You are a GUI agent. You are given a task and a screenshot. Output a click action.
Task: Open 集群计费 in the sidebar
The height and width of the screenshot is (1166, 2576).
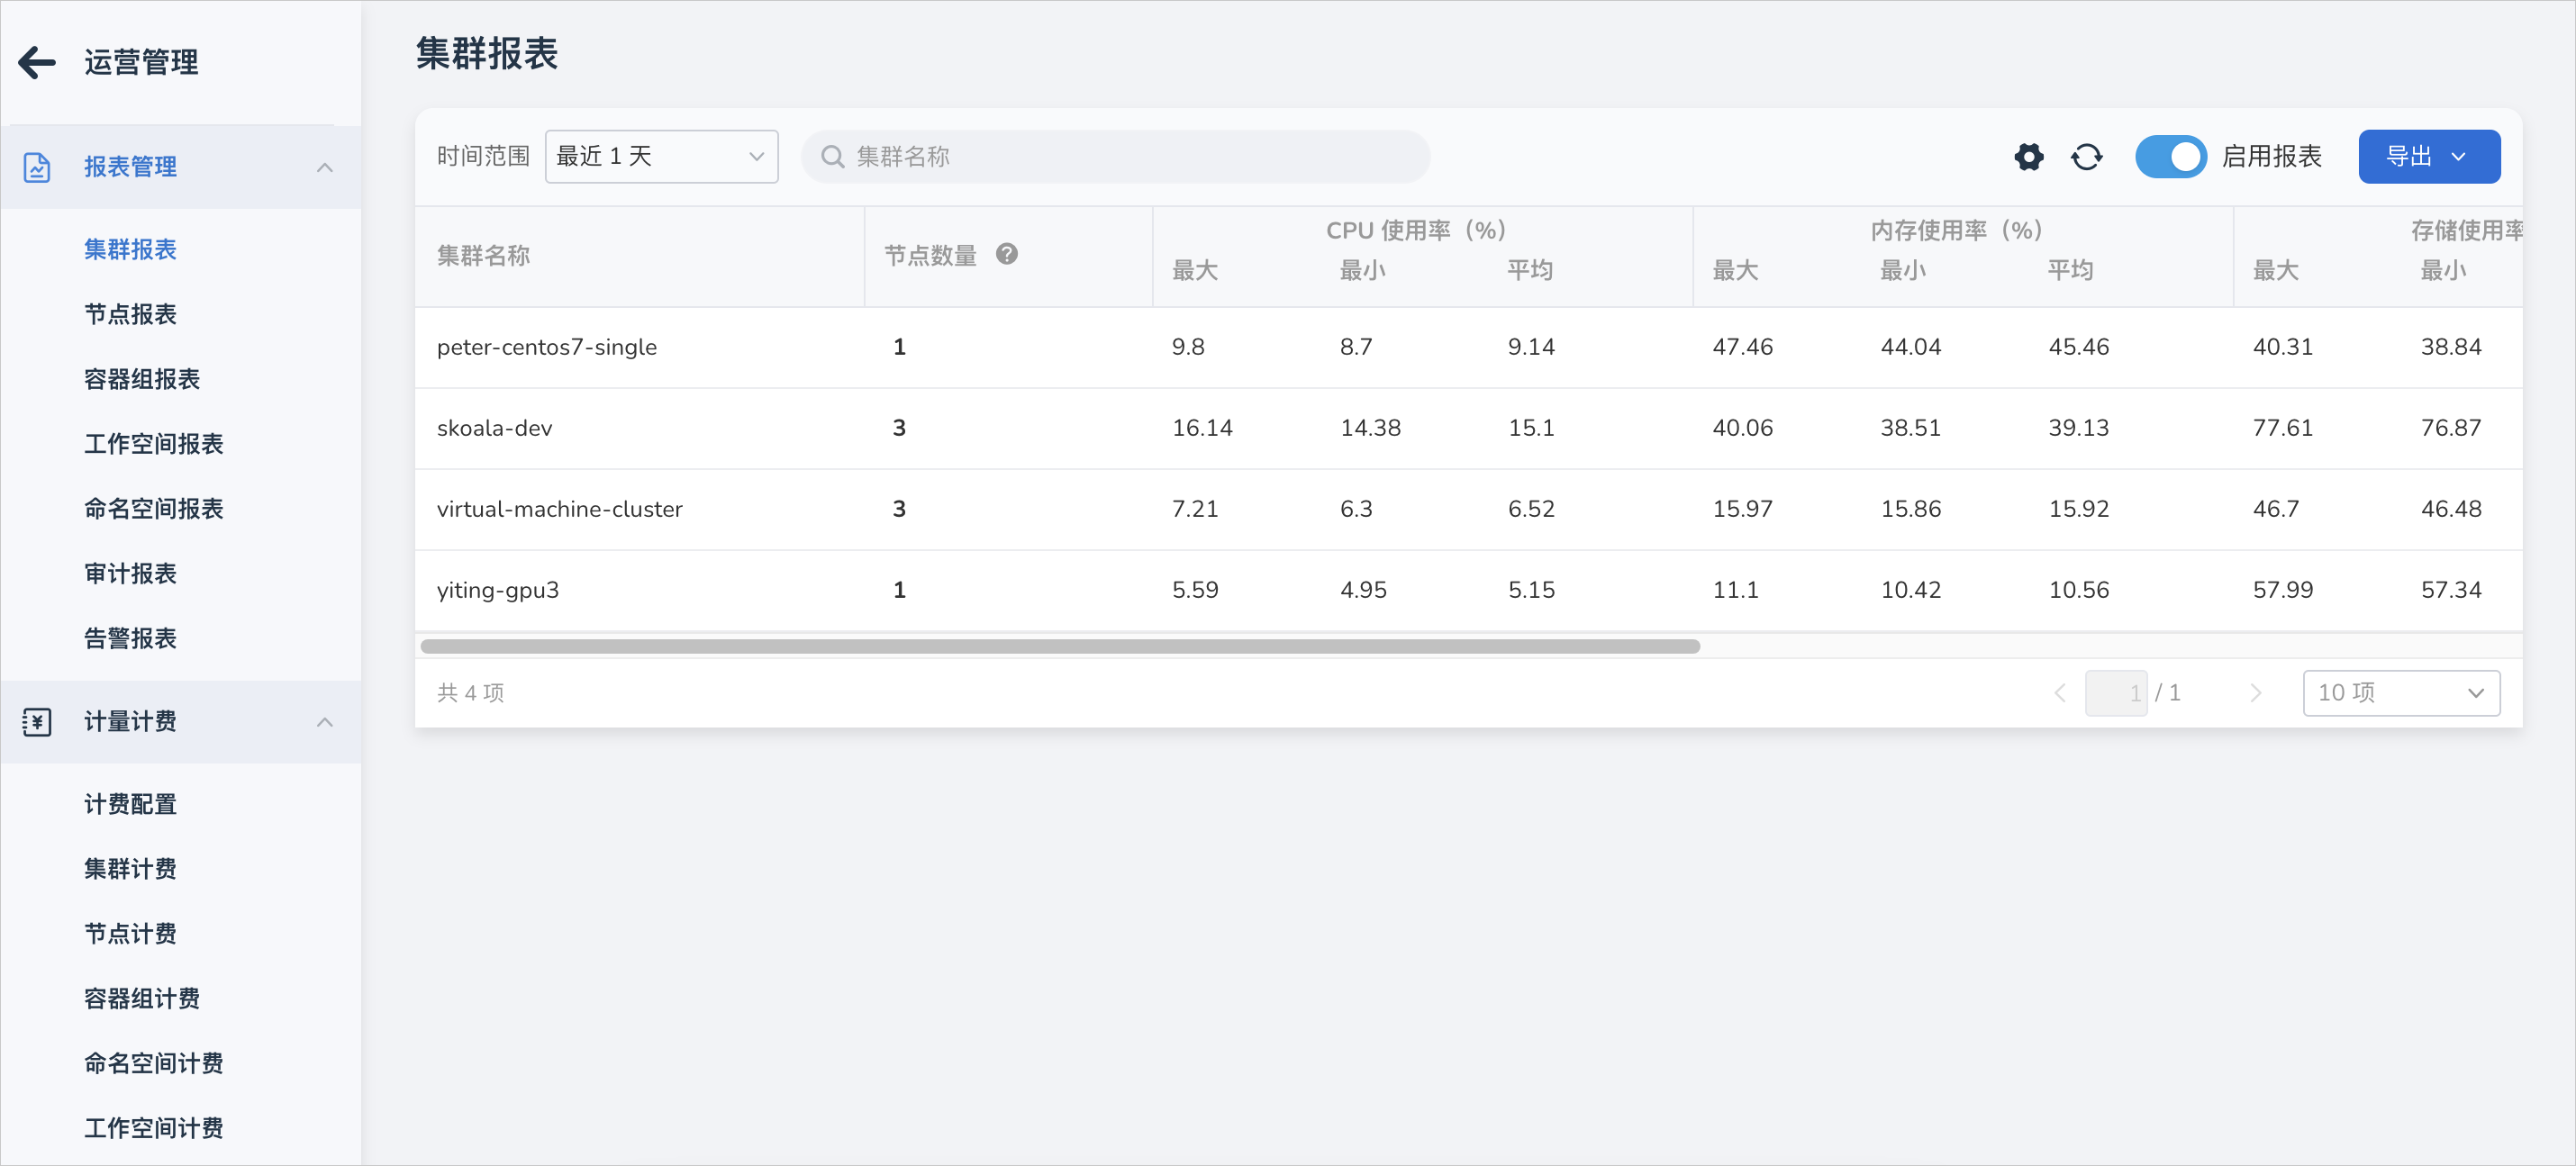coord(130,869)
